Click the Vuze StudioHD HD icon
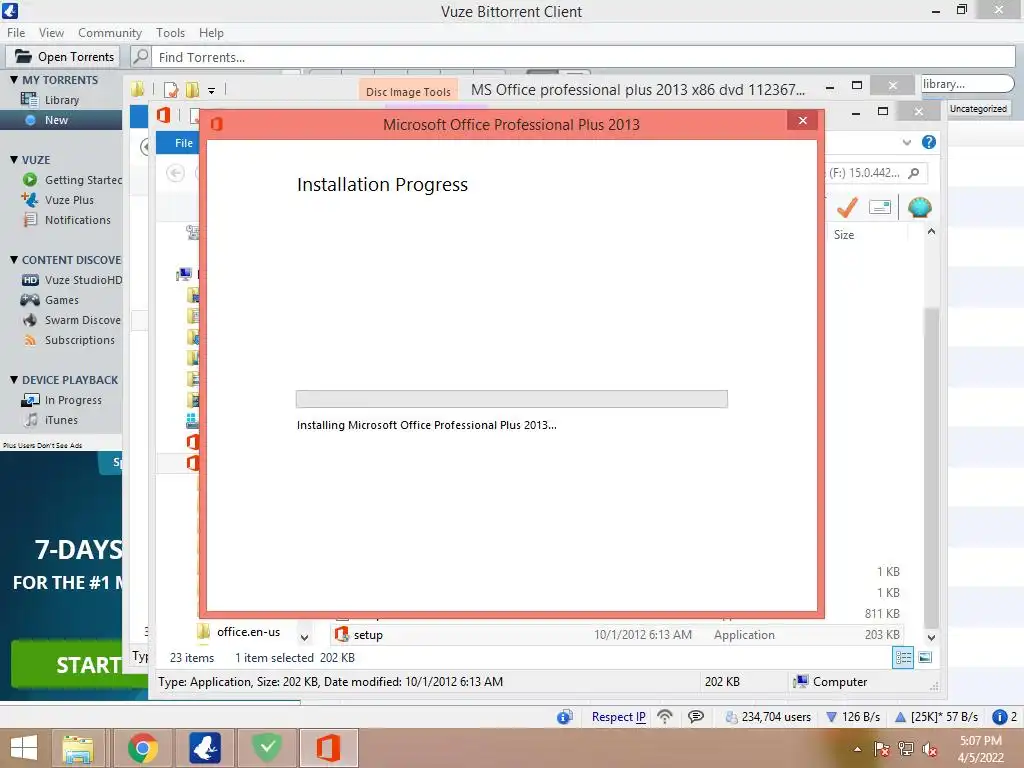1024x768 pixels. pyautogui.click(x=30, y=280)
